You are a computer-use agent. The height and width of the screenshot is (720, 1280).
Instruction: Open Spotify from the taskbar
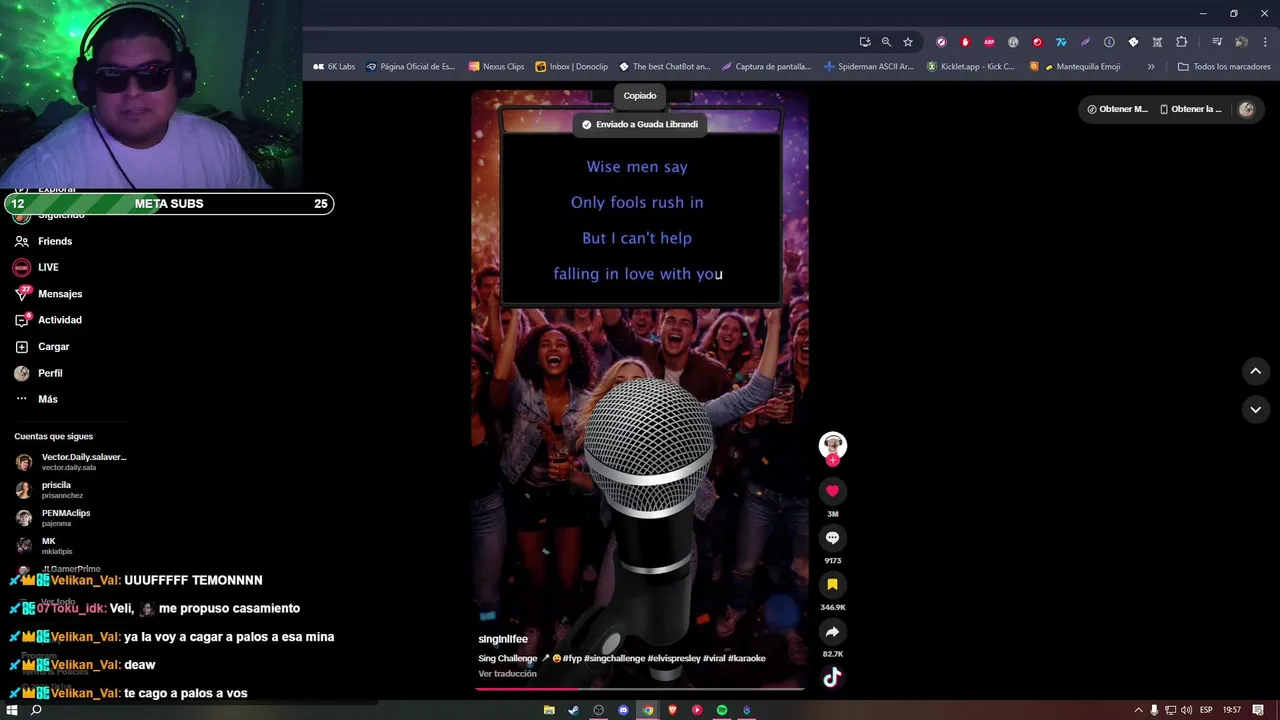[722, 710]
